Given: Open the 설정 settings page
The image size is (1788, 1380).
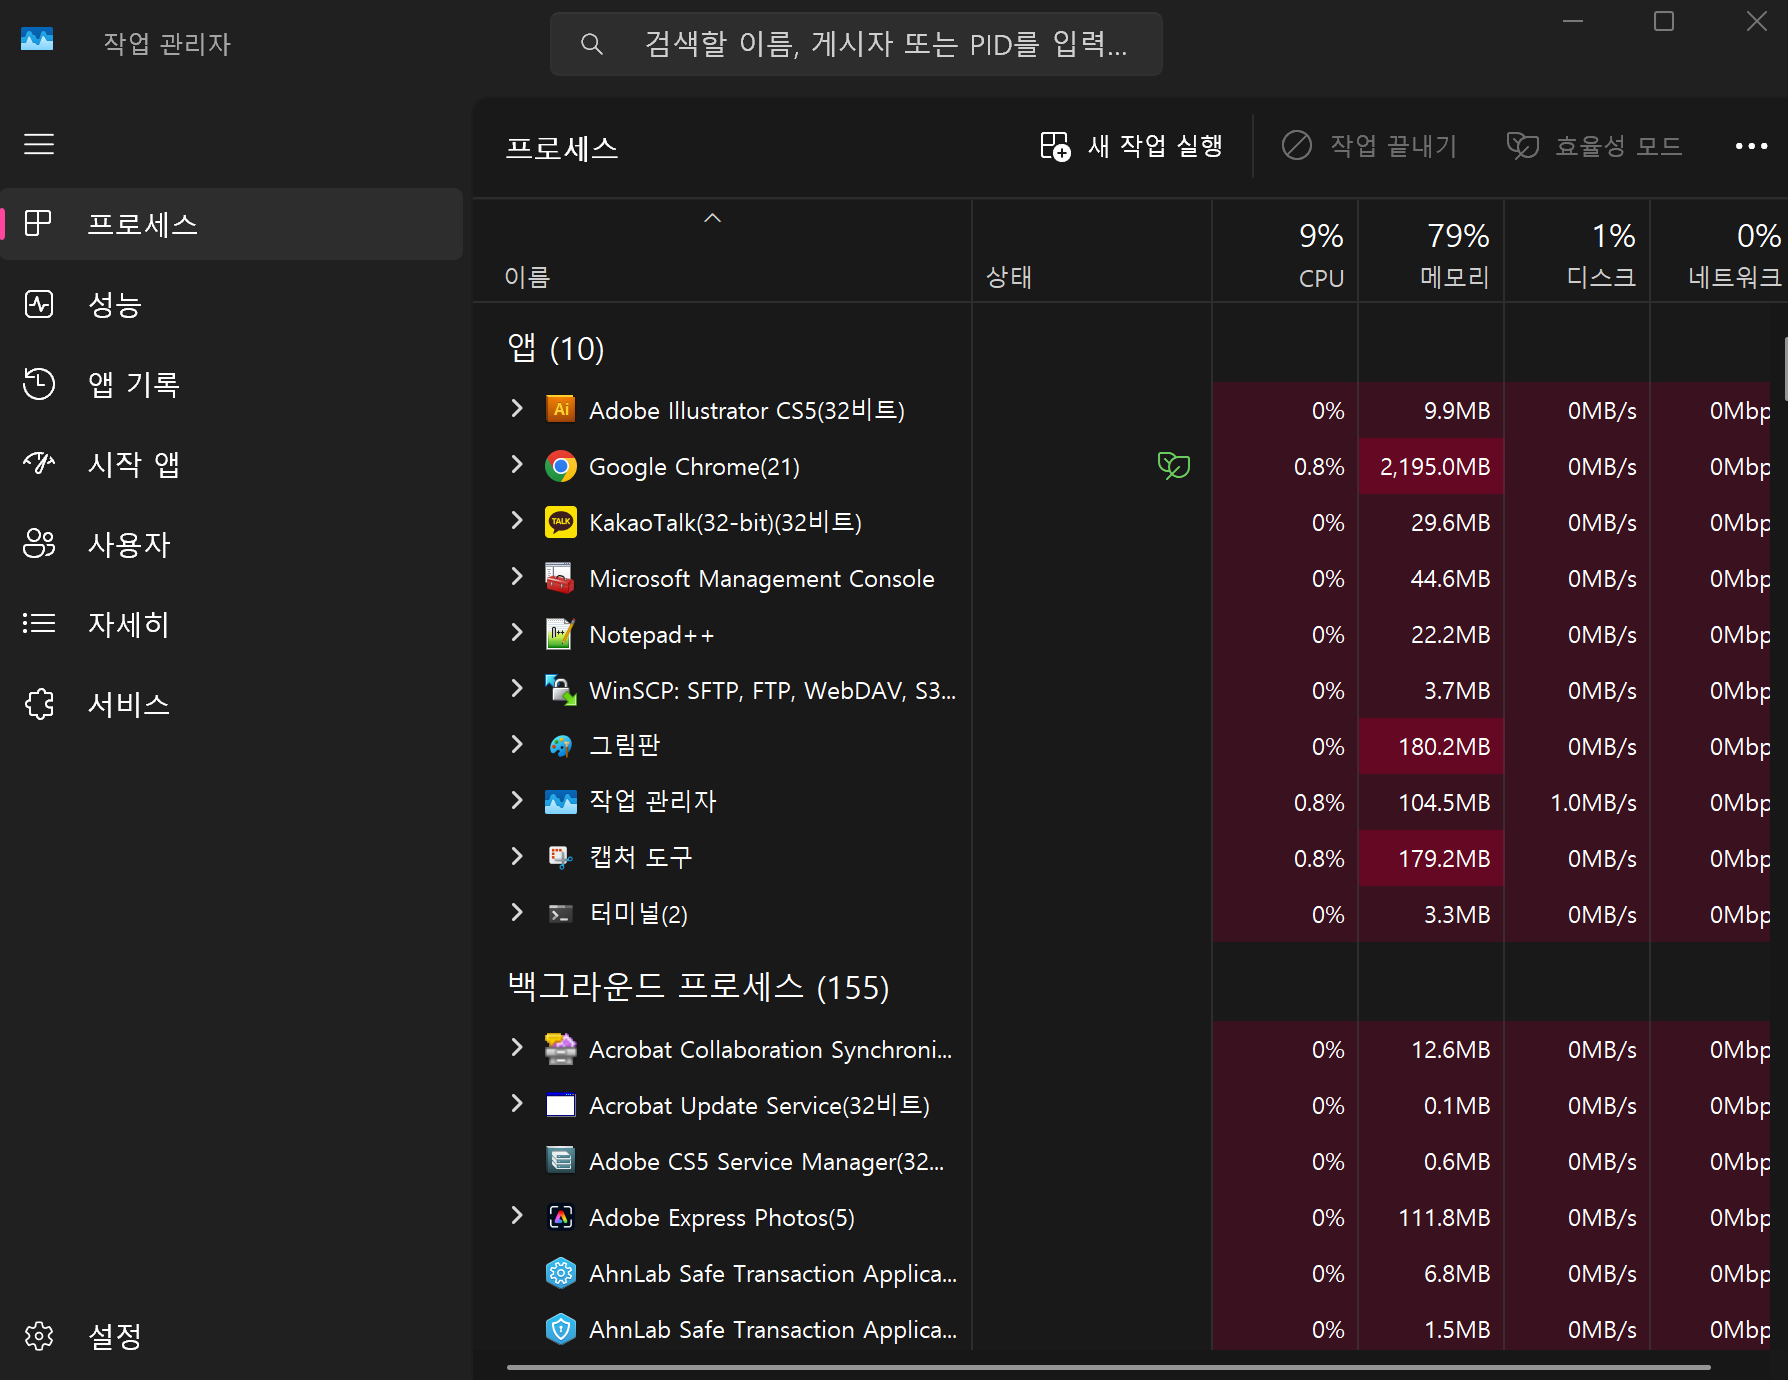Looking at the screenshot, I should (232, 1336).
